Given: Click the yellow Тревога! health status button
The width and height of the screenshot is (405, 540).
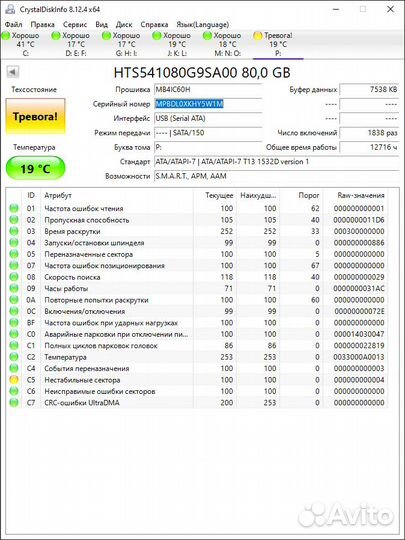Looking at the screenshot, I should pyautogui.click(x=35, y=116).
